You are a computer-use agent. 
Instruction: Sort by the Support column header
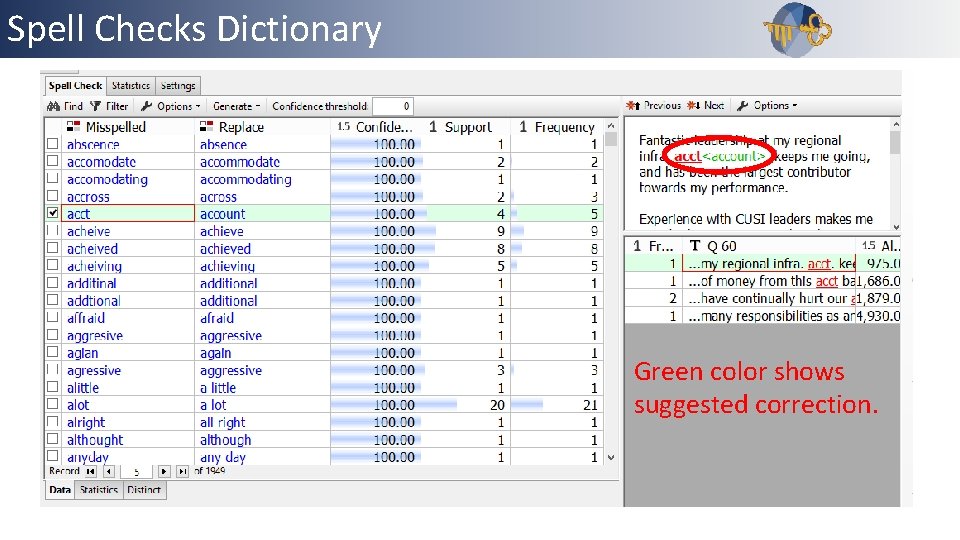[467, 127]
